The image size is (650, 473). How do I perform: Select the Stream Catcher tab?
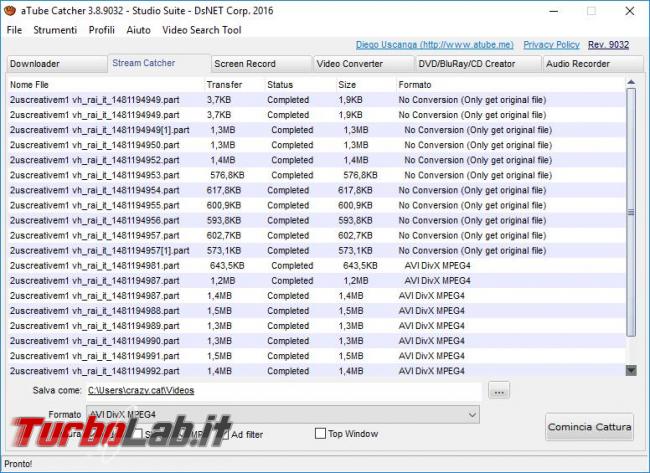click(x=159, y=63)
